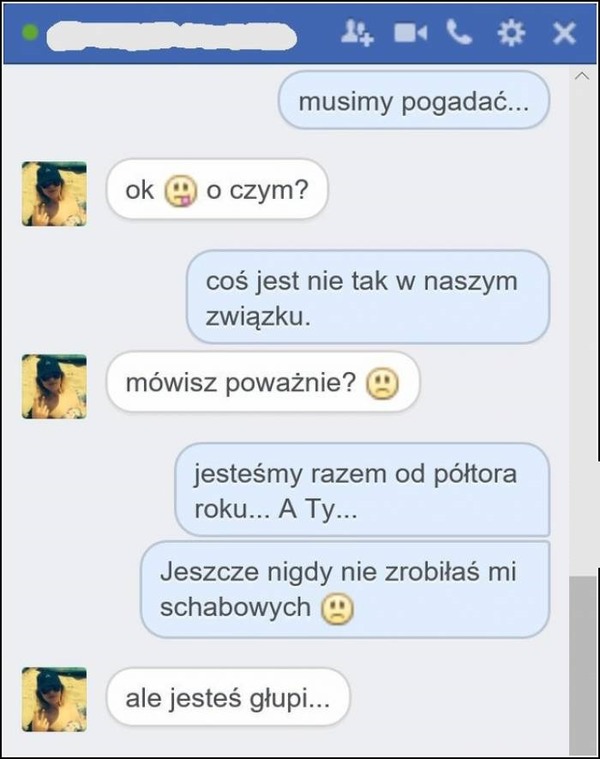Click sad emoji after 'schabowych'
This screenshot has width=600, height=759.
pyautogui.click(x=337, y=608)
